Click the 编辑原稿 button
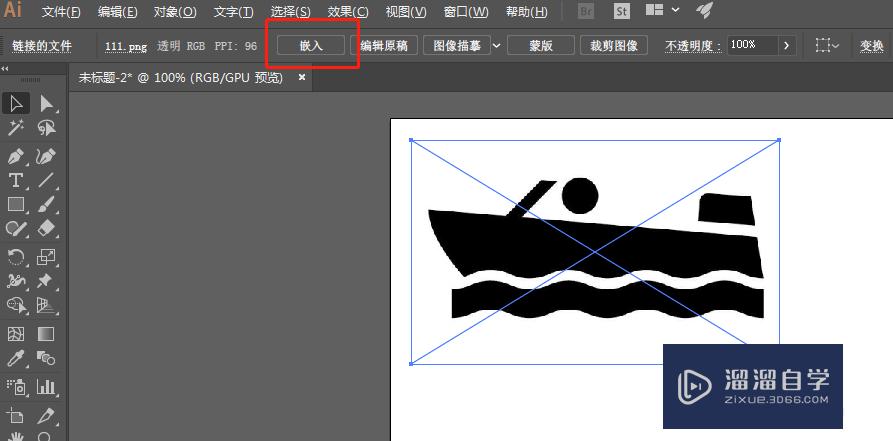 point(384,46)
